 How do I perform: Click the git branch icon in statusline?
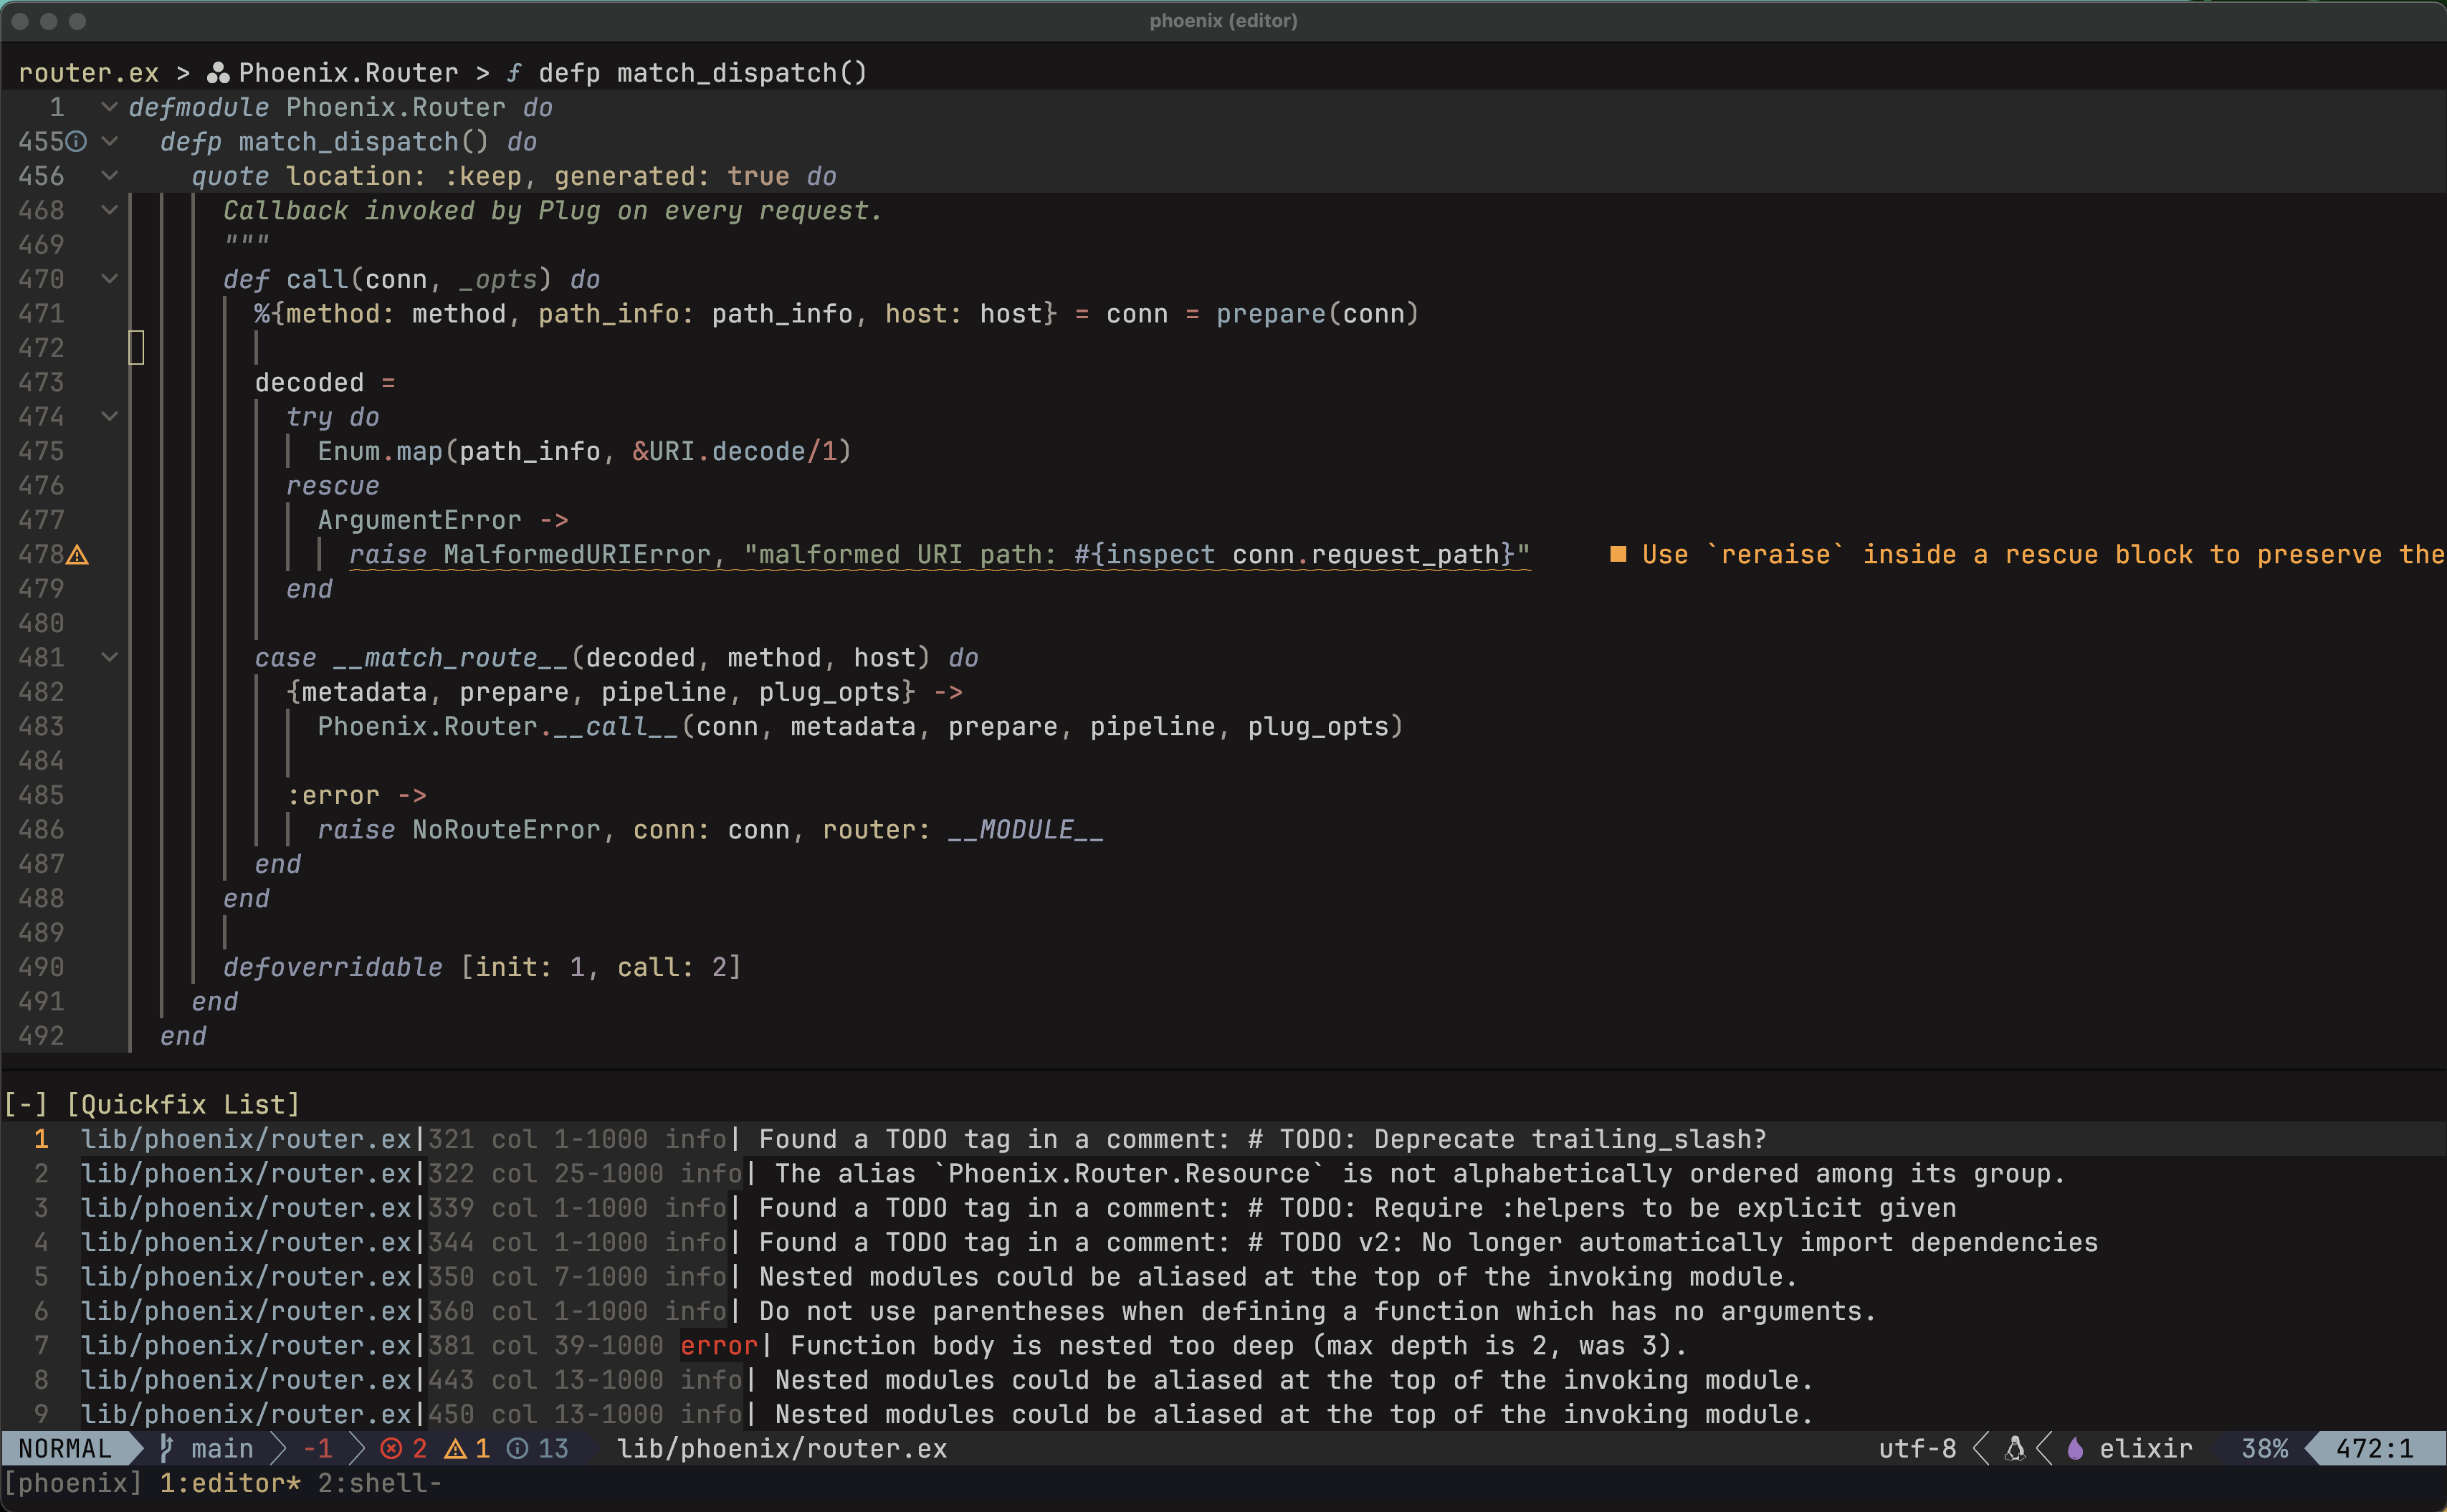(x=167, y=1448)
